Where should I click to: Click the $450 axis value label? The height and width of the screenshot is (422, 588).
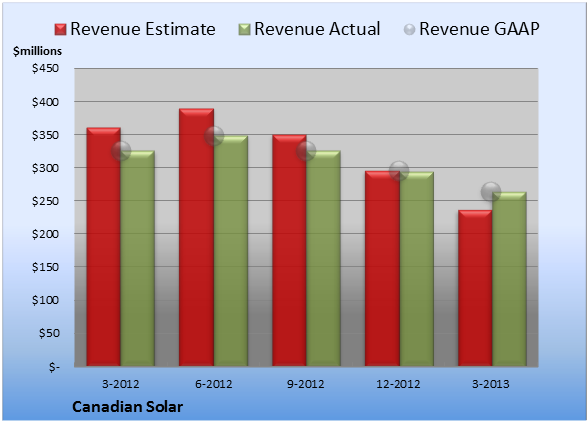pyautogui.click(x=45, y=68)
